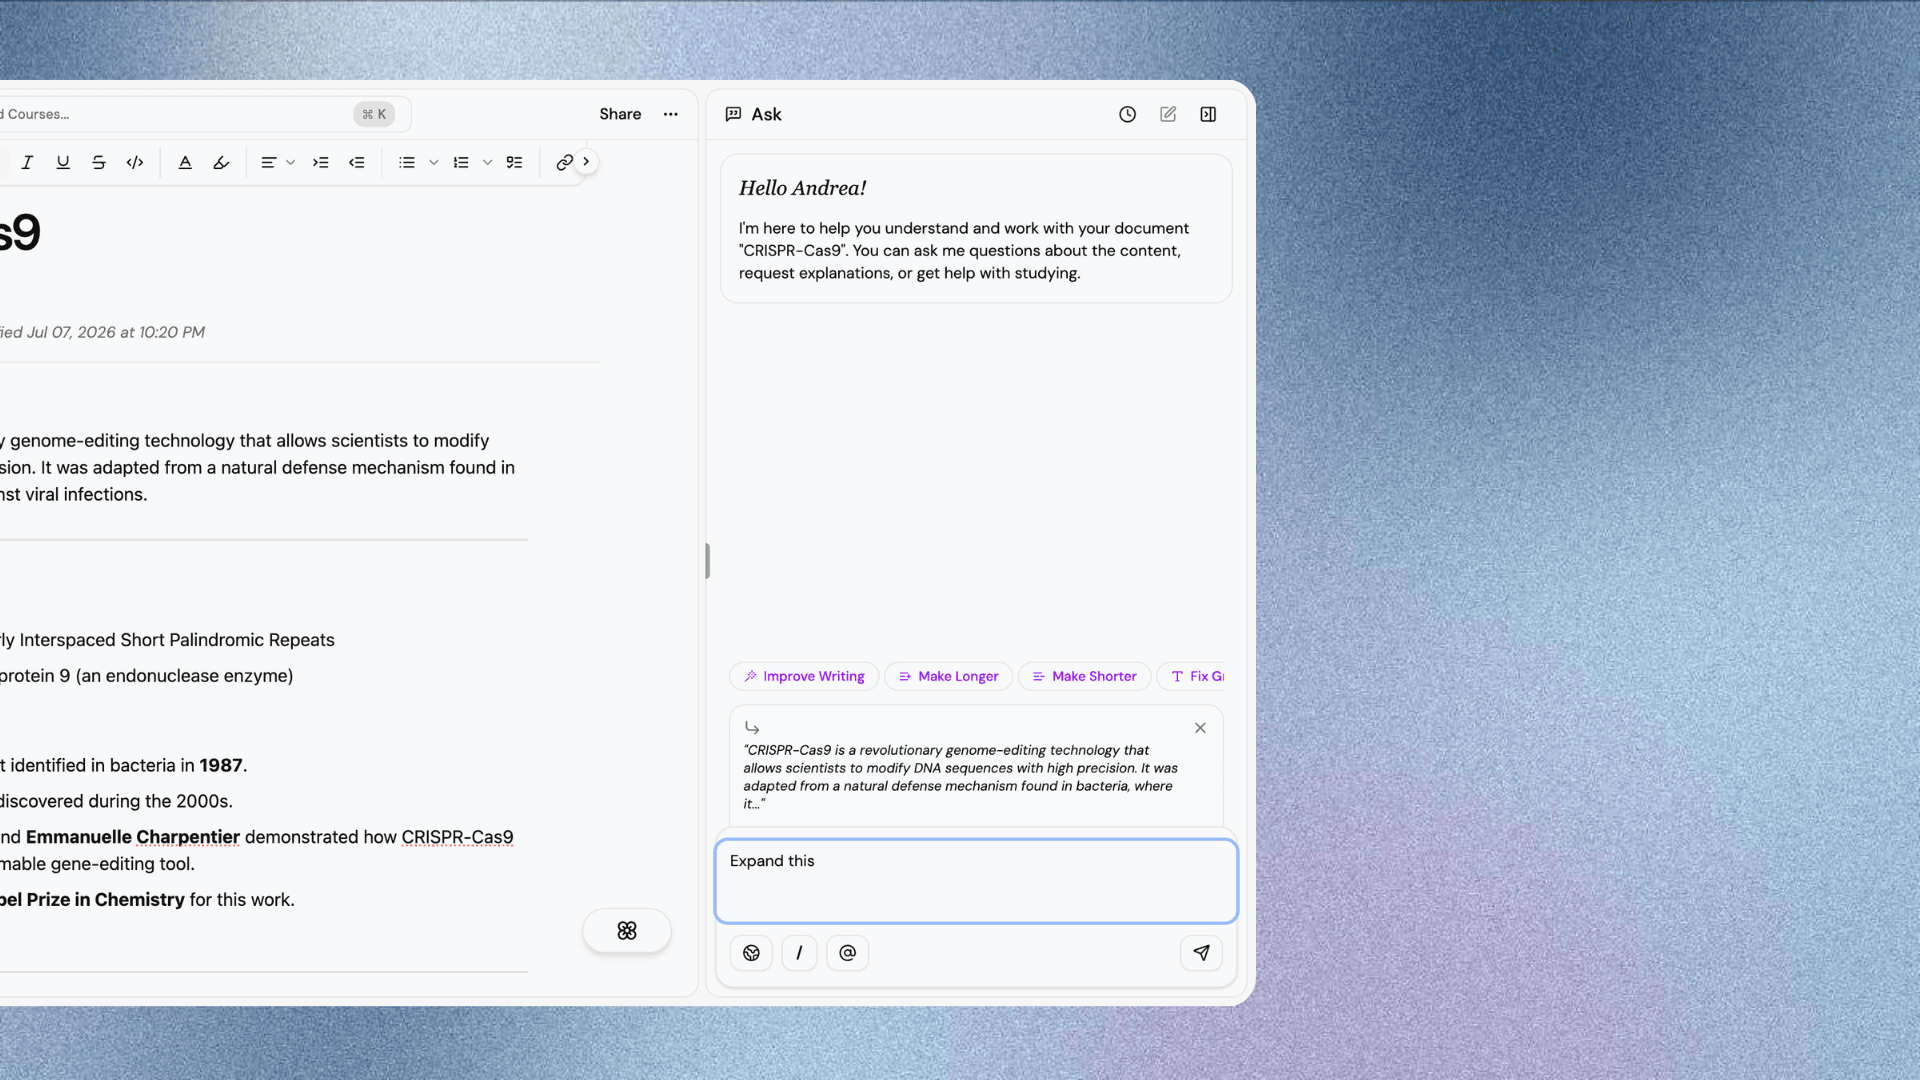Expand the bullet list options dropdown

(434, 162)
